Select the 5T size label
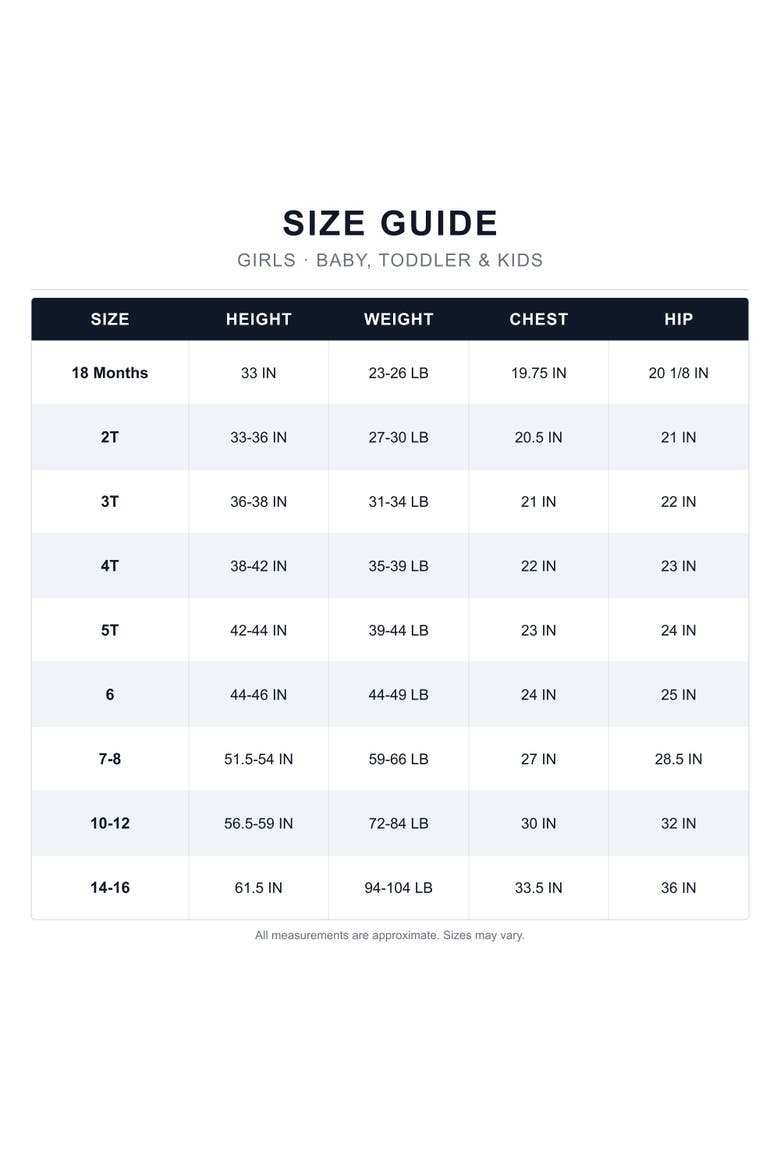The image size is (780, 1170). click(x=110, y=631)
